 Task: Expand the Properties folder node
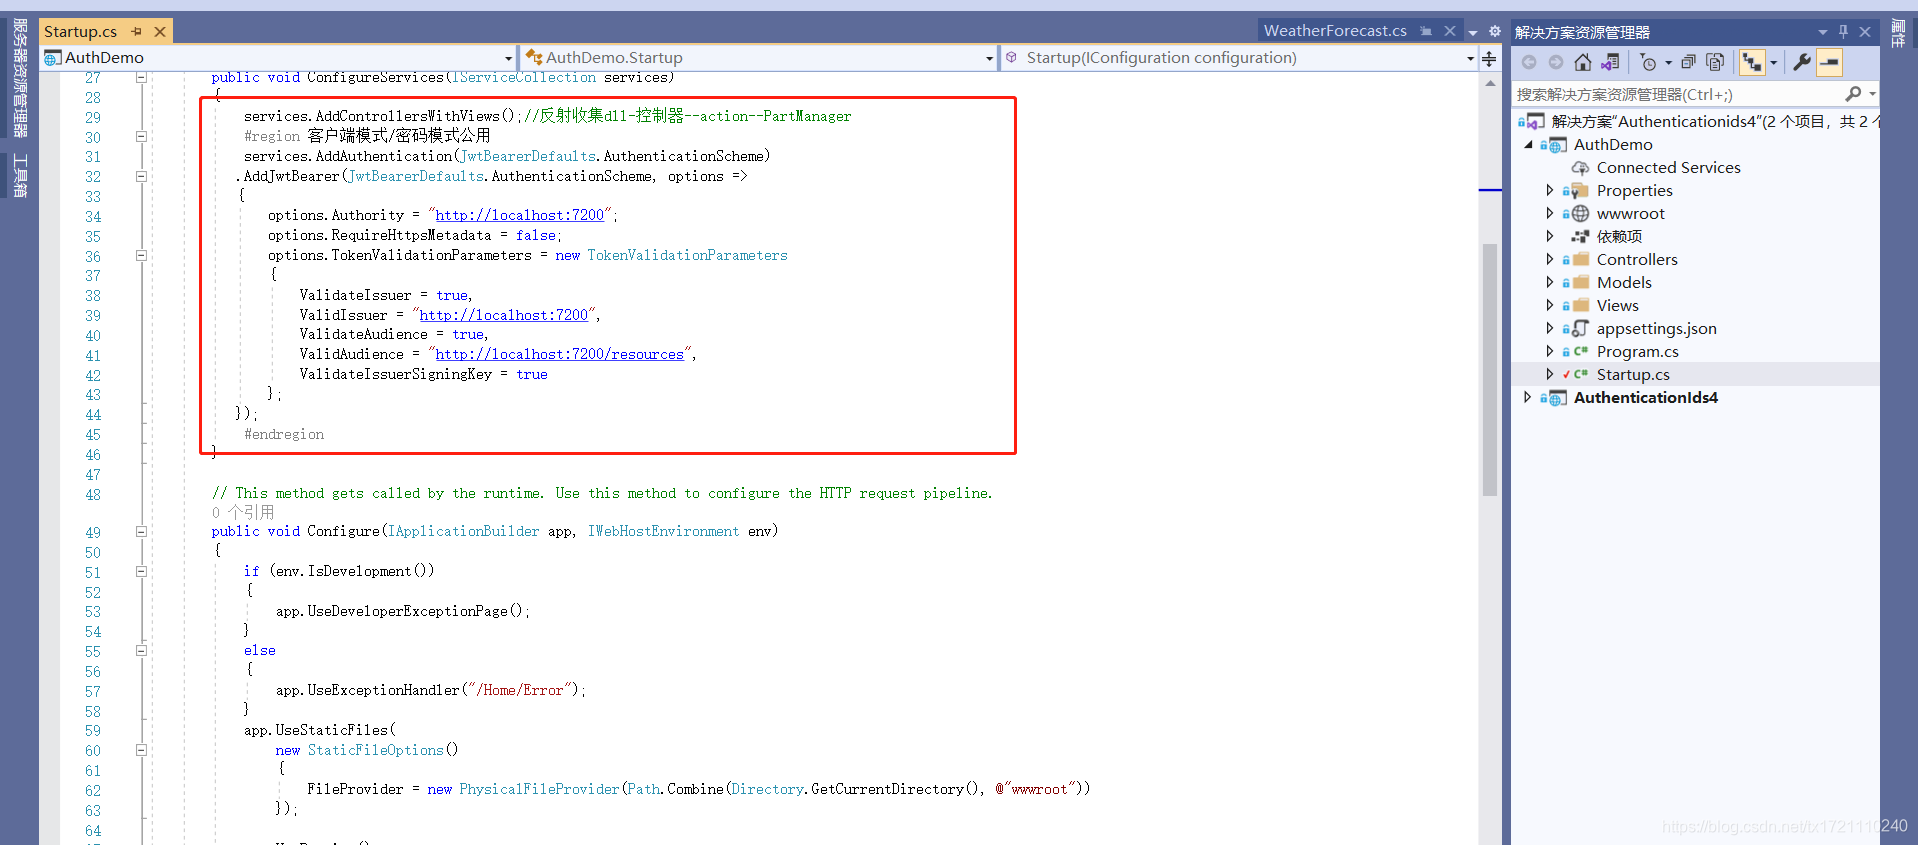point(1550,190)
